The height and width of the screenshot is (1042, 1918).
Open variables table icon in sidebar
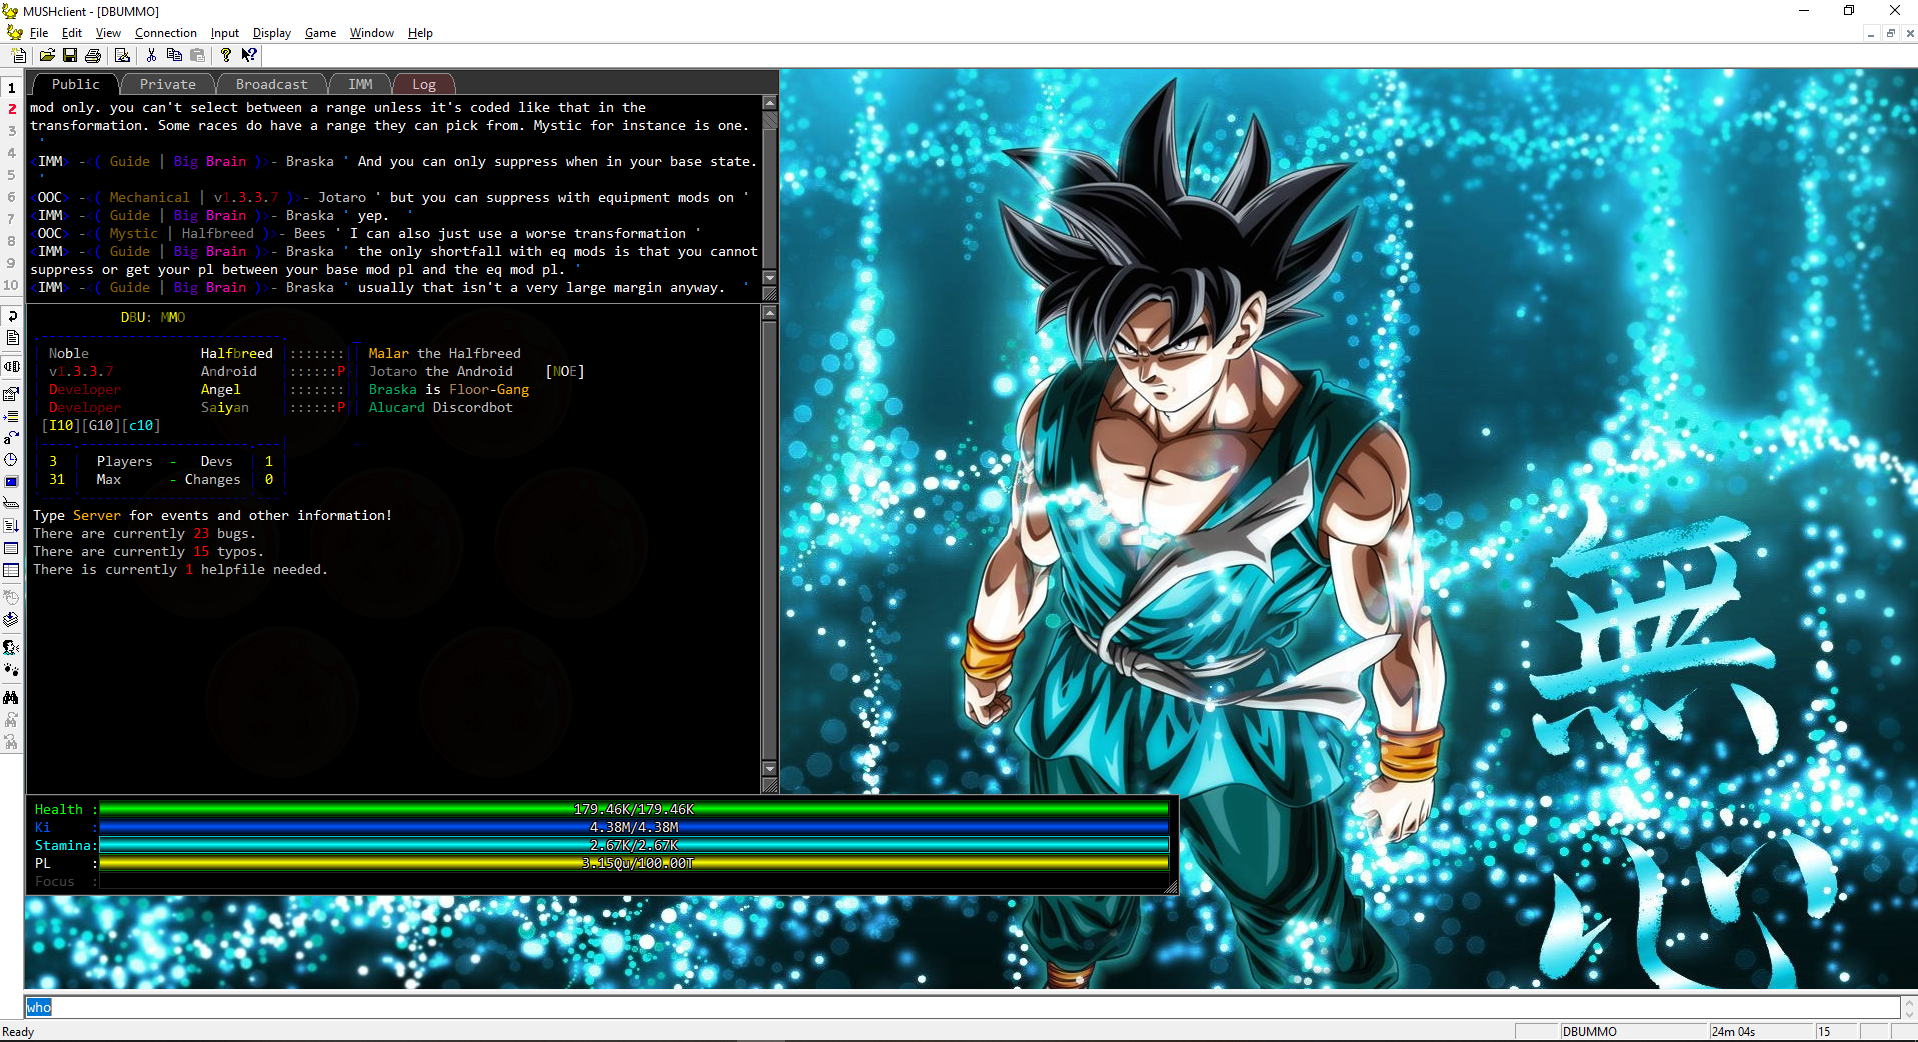point(12,570)
